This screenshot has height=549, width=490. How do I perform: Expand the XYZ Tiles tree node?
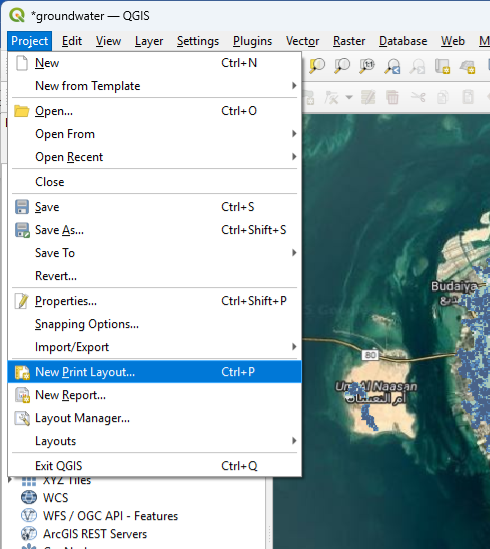(x=10, y=480)
